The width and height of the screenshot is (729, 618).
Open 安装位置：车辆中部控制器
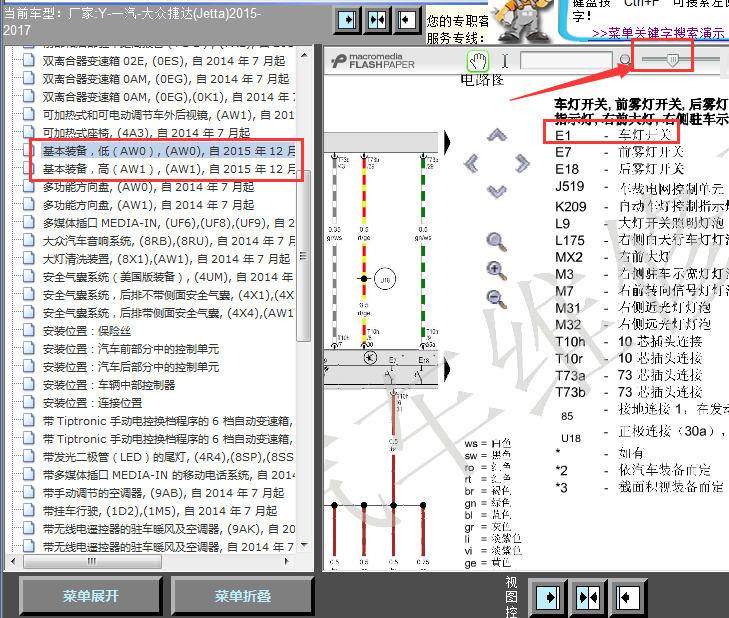coord(109,385)
